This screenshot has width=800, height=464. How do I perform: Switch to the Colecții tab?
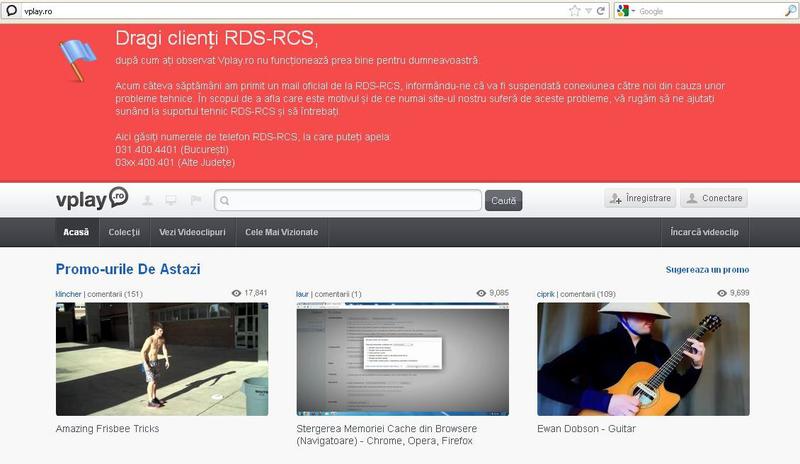coord(124,232)
